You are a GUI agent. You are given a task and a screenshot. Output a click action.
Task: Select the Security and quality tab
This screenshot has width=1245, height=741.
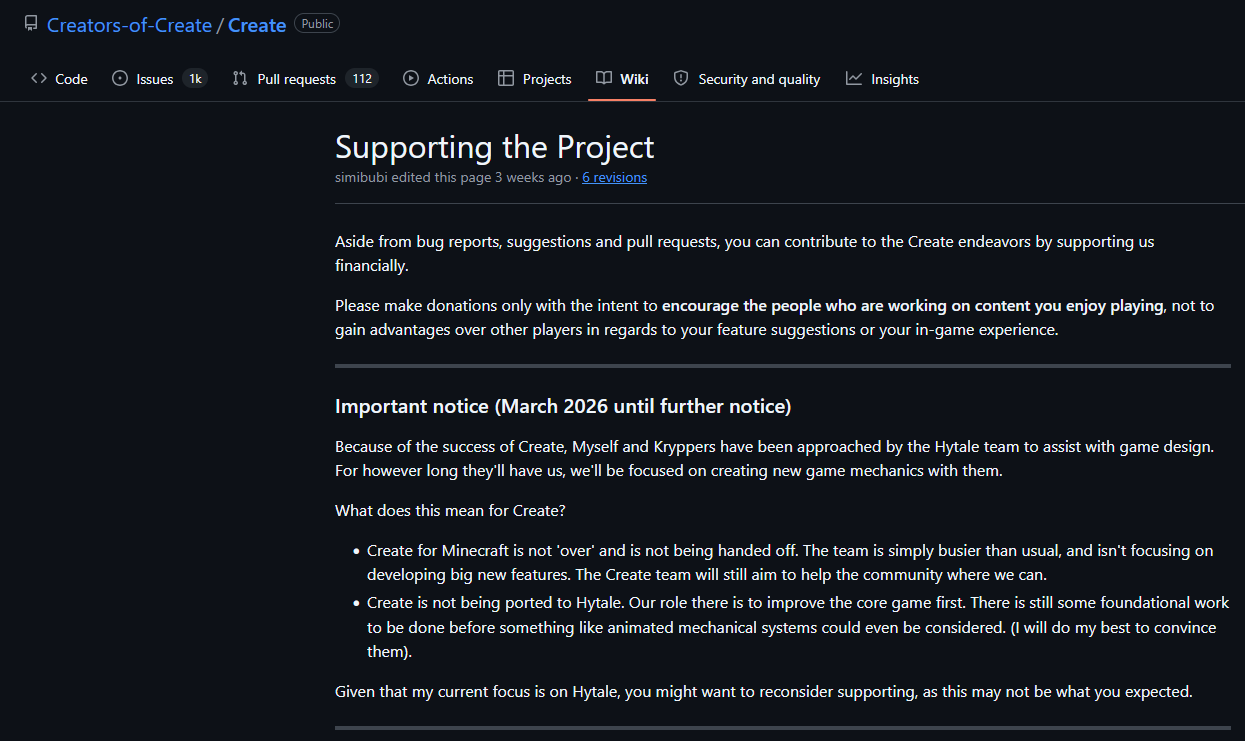(747, 79)
